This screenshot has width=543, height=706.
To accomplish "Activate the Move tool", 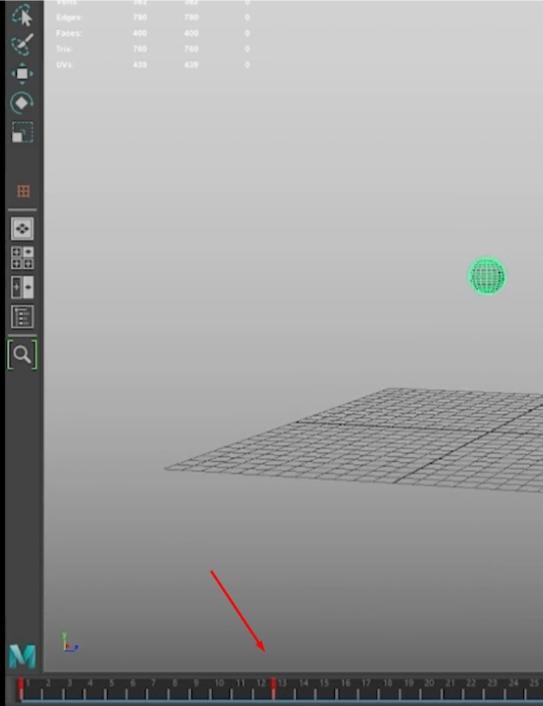I will [22, 73].
